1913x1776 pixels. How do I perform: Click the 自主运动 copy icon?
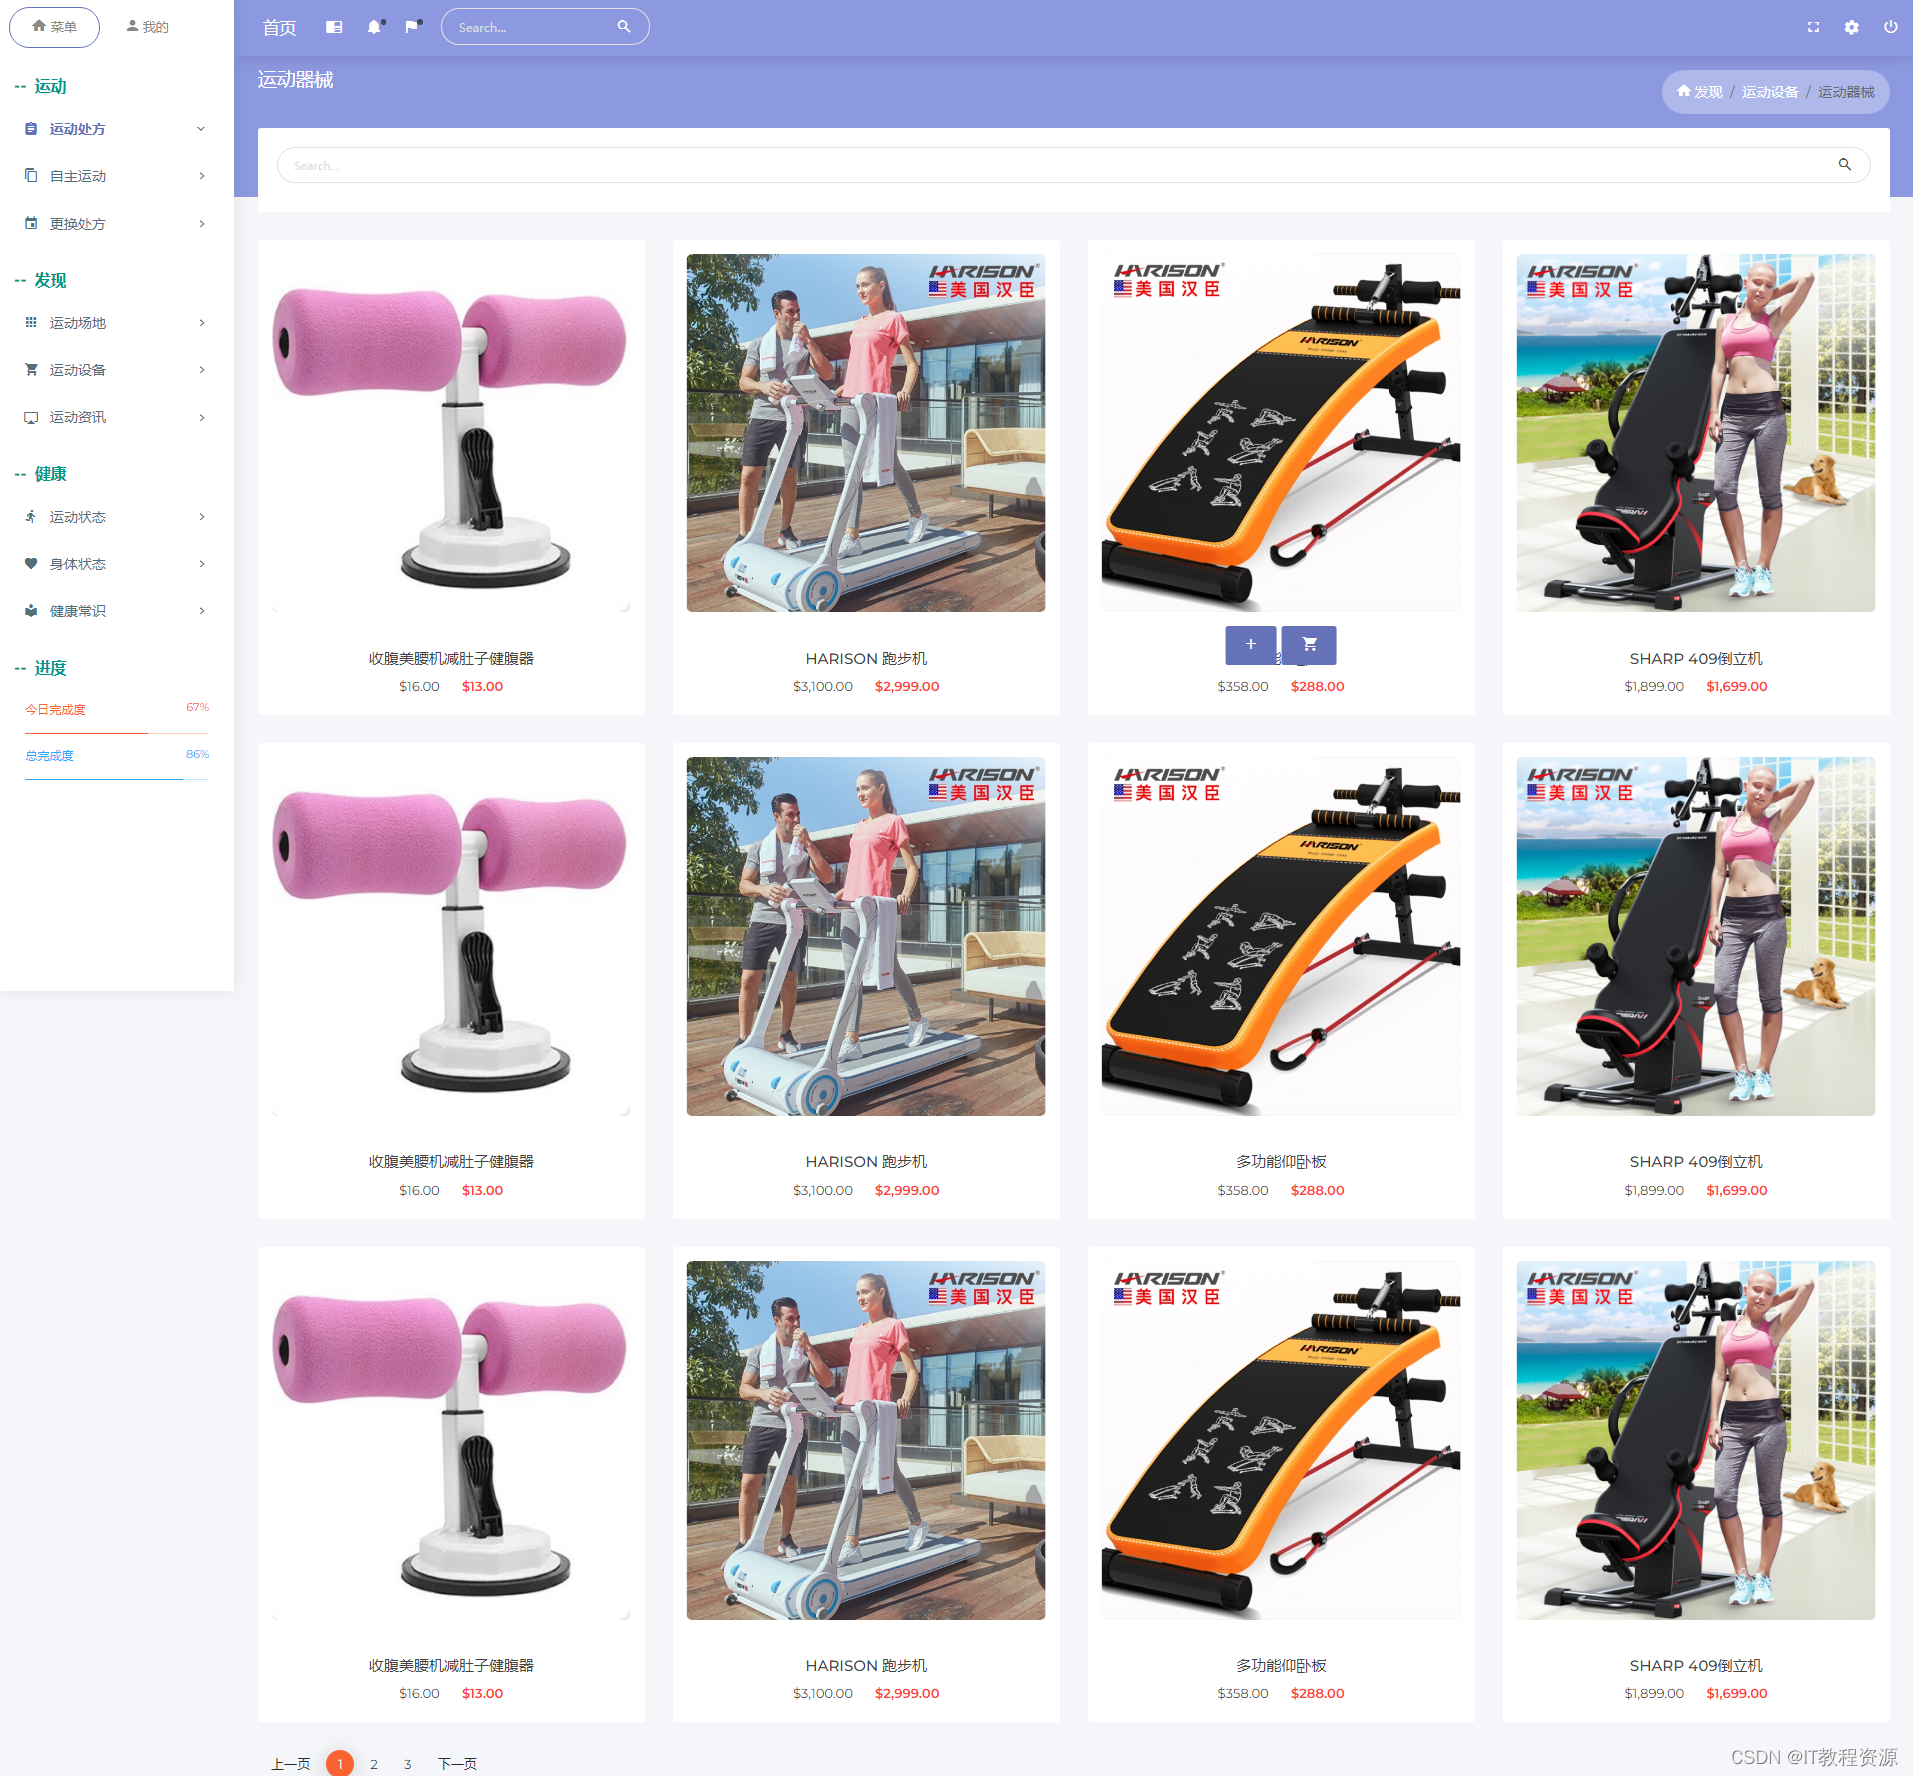pyautogui.click(x=31, y=175)
